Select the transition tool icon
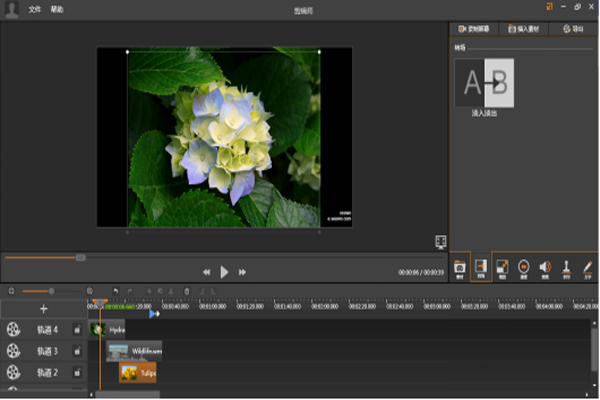The height and width of the screenshot is (400, 600). (481, 267)
